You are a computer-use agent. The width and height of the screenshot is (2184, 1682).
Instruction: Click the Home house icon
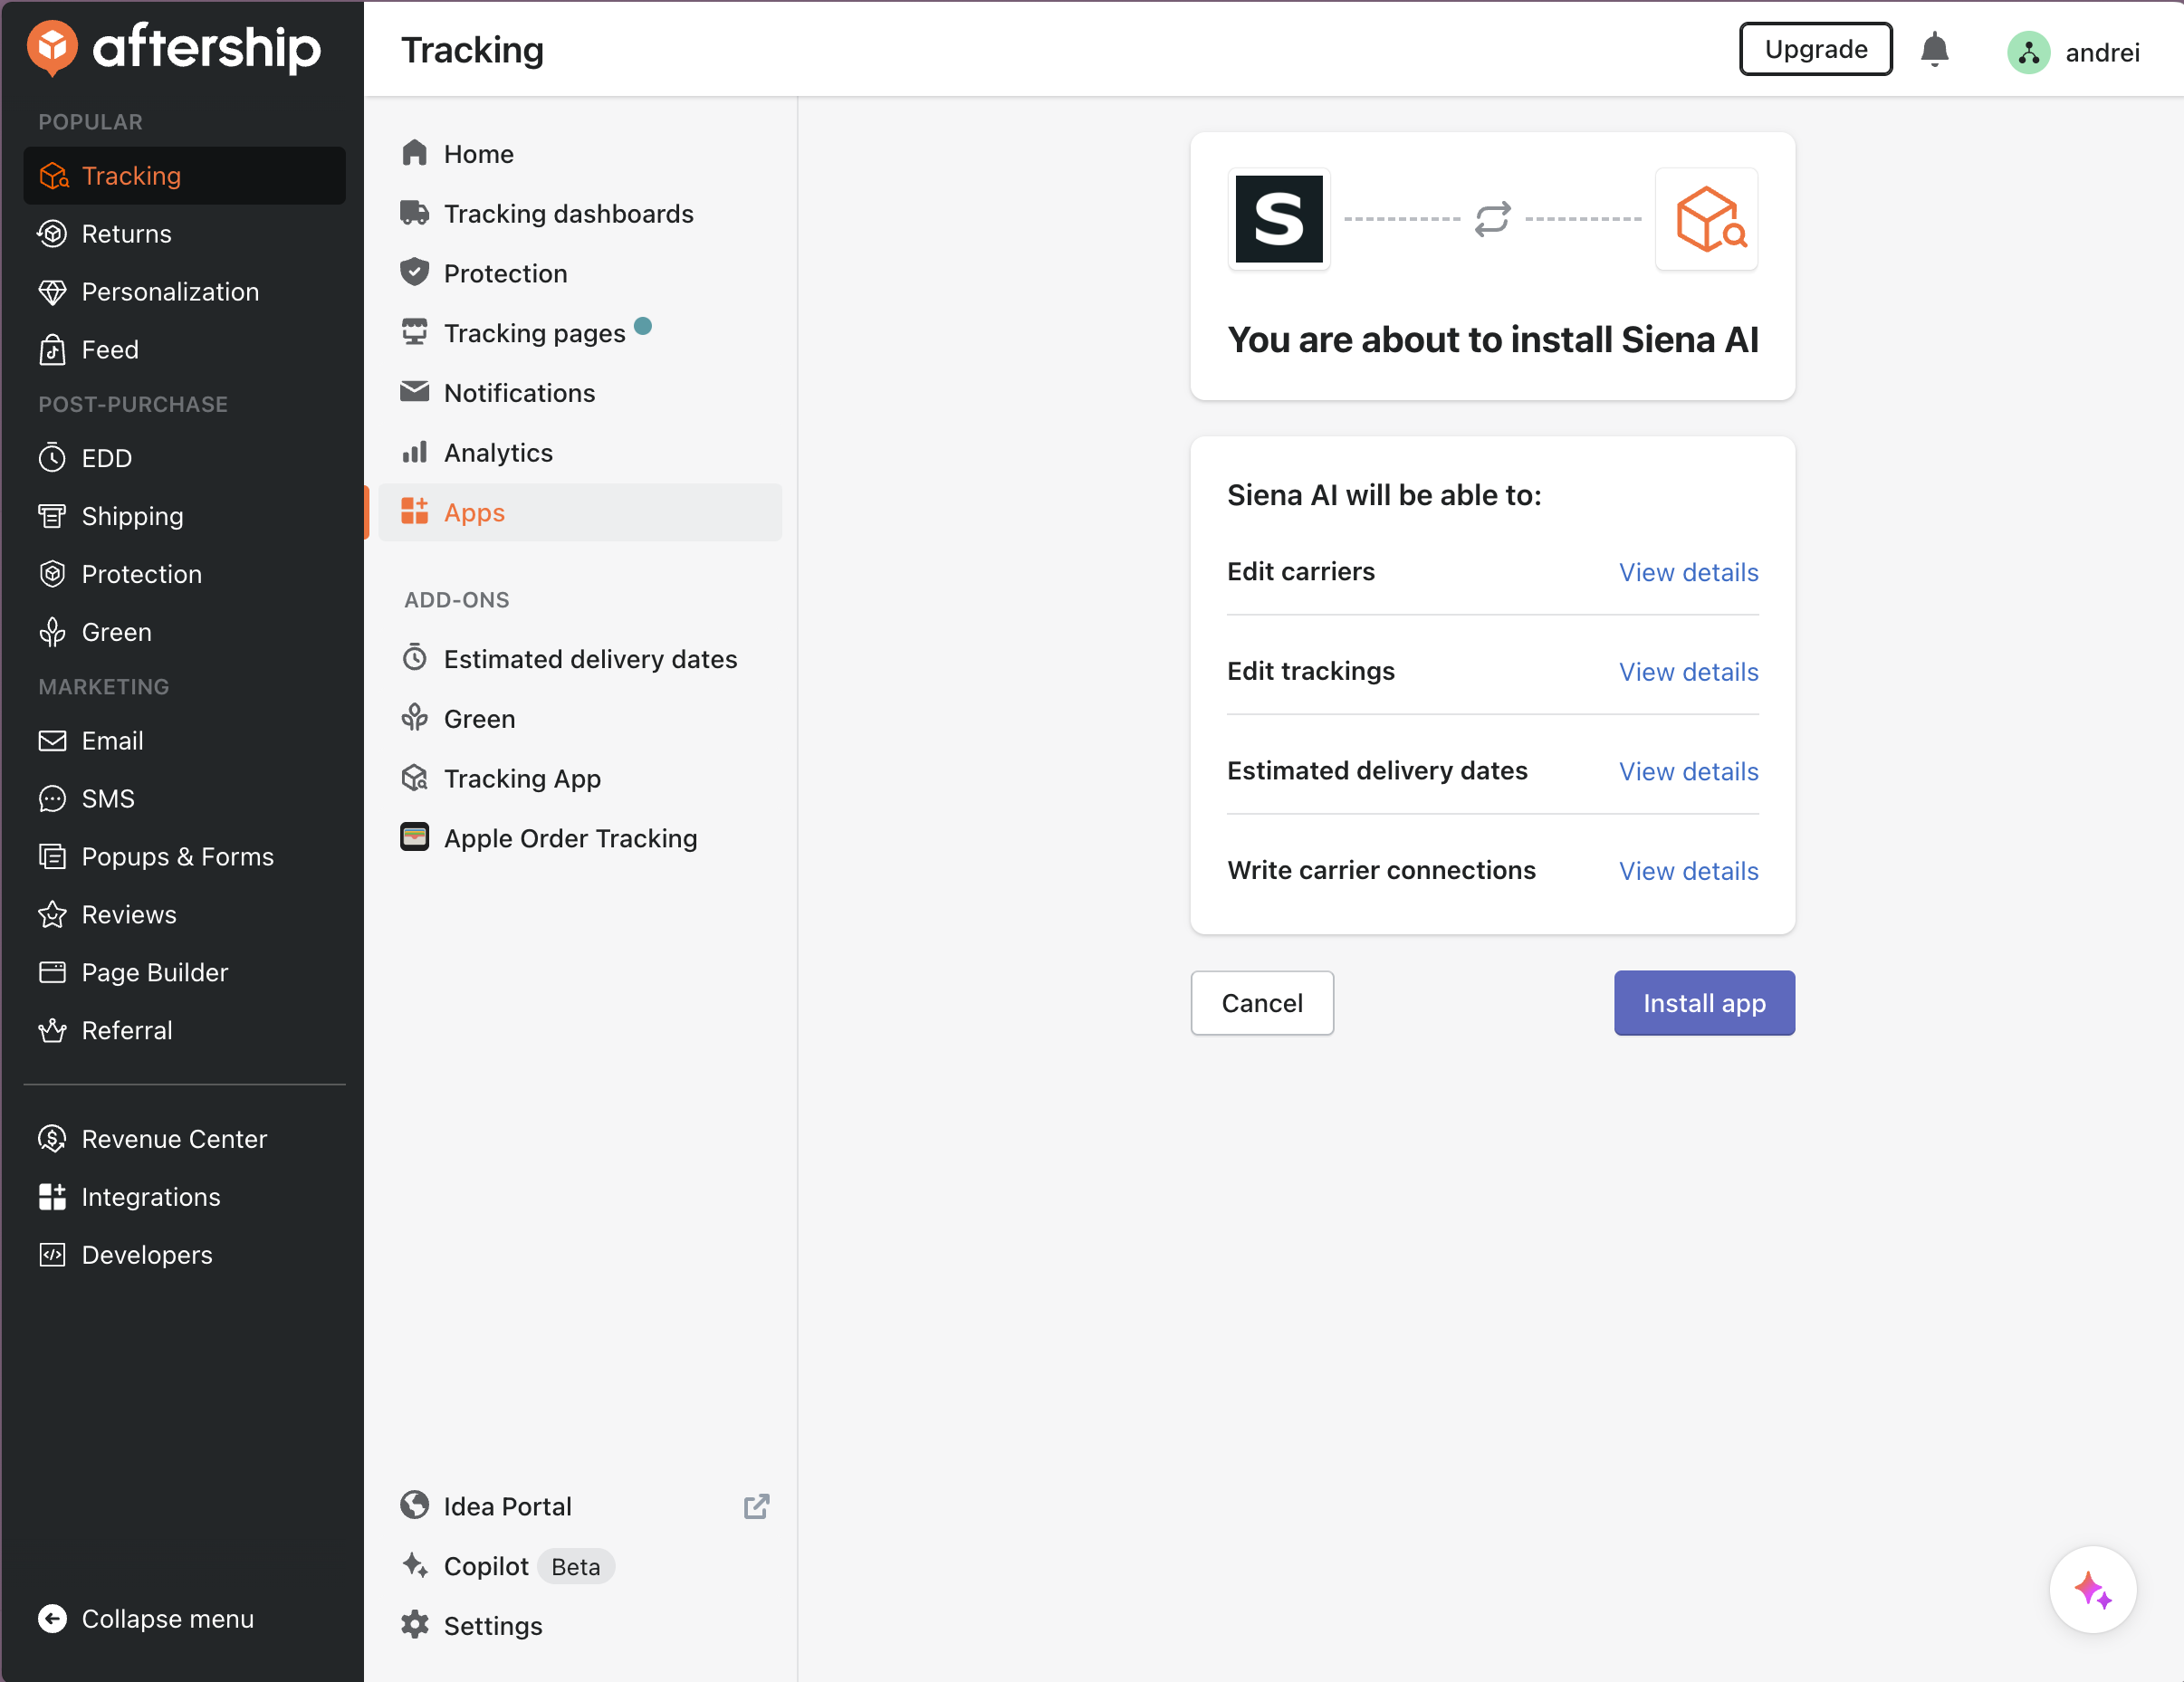(x=414, y=153)
